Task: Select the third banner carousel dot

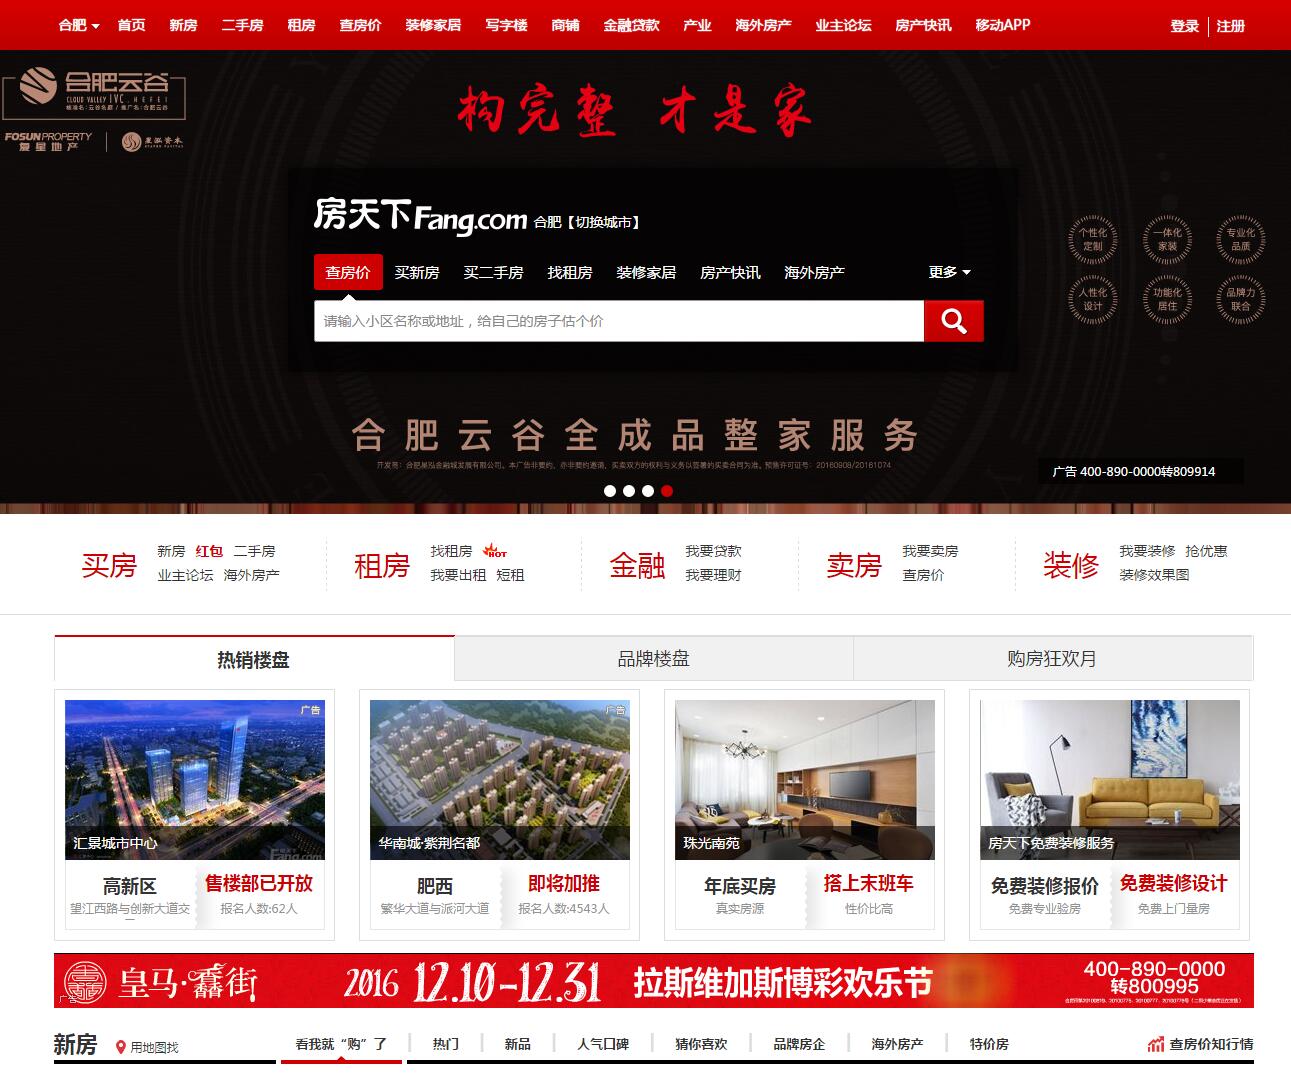Action: click(648, 491)
